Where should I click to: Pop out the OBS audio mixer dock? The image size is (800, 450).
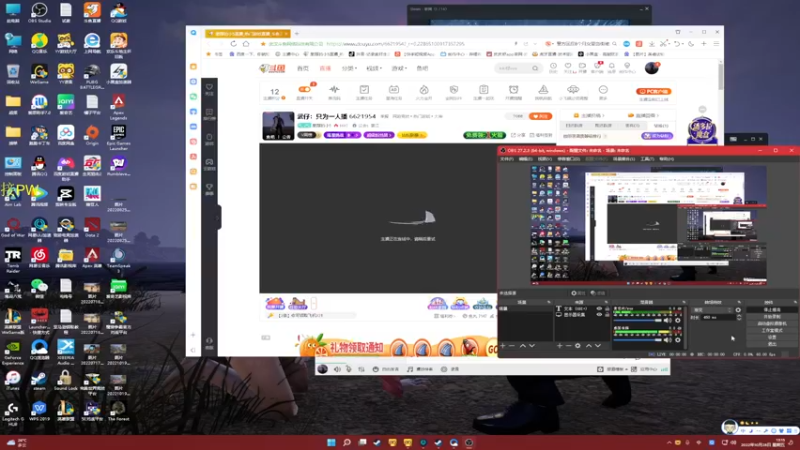point(684,302)
